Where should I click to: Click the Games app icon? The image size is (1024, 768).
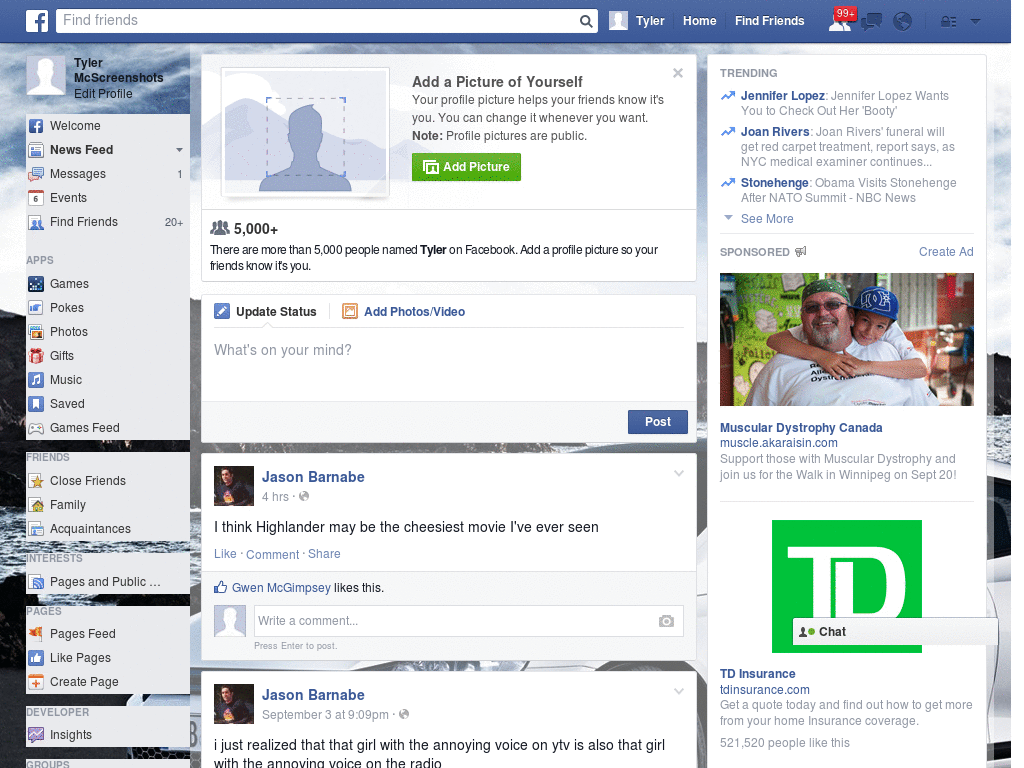click(36, 284)
